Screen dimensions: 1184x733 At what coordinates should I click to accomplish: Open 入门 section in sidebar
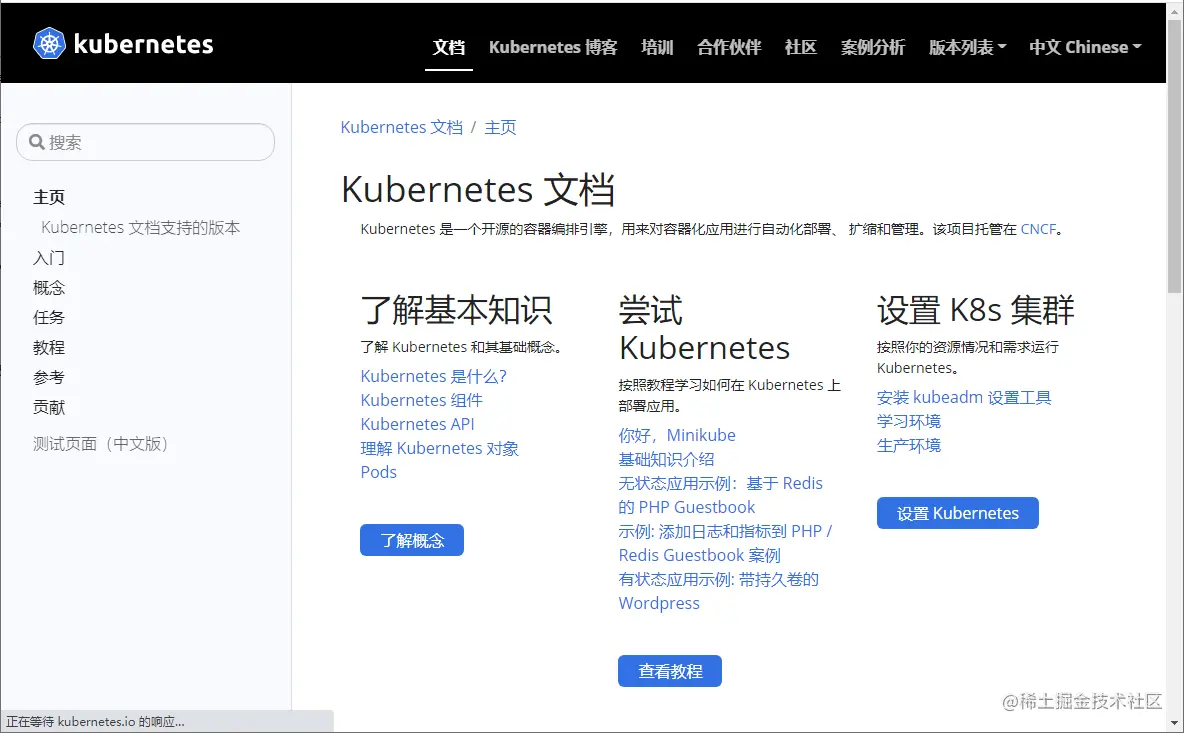(49, 257)
